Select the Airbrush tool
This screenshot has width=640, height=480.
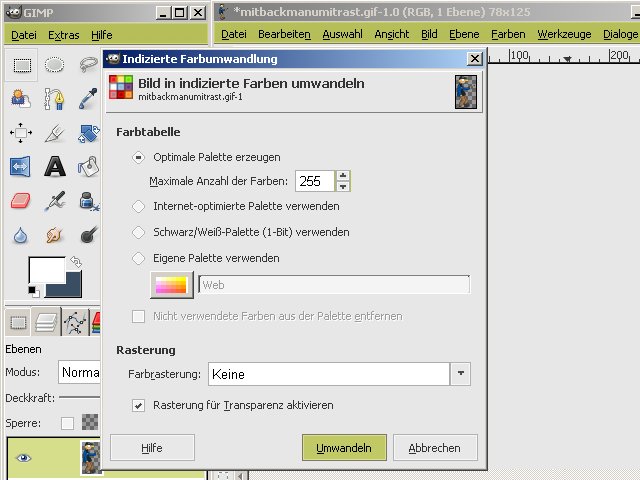point(55,201)
